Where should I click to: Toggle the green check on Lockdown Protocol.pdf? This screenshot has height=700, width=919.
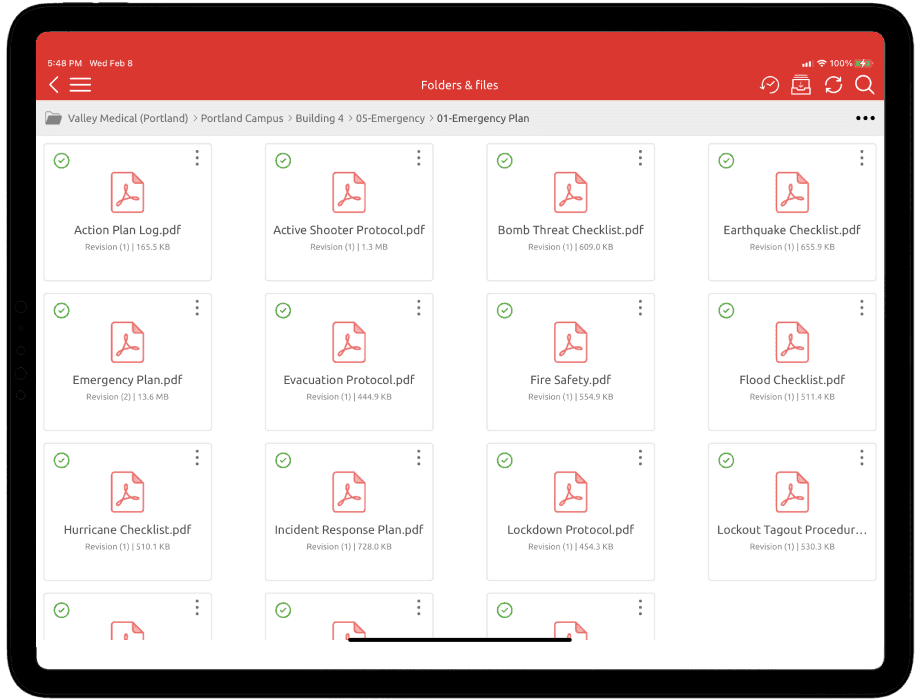(505, 460)
